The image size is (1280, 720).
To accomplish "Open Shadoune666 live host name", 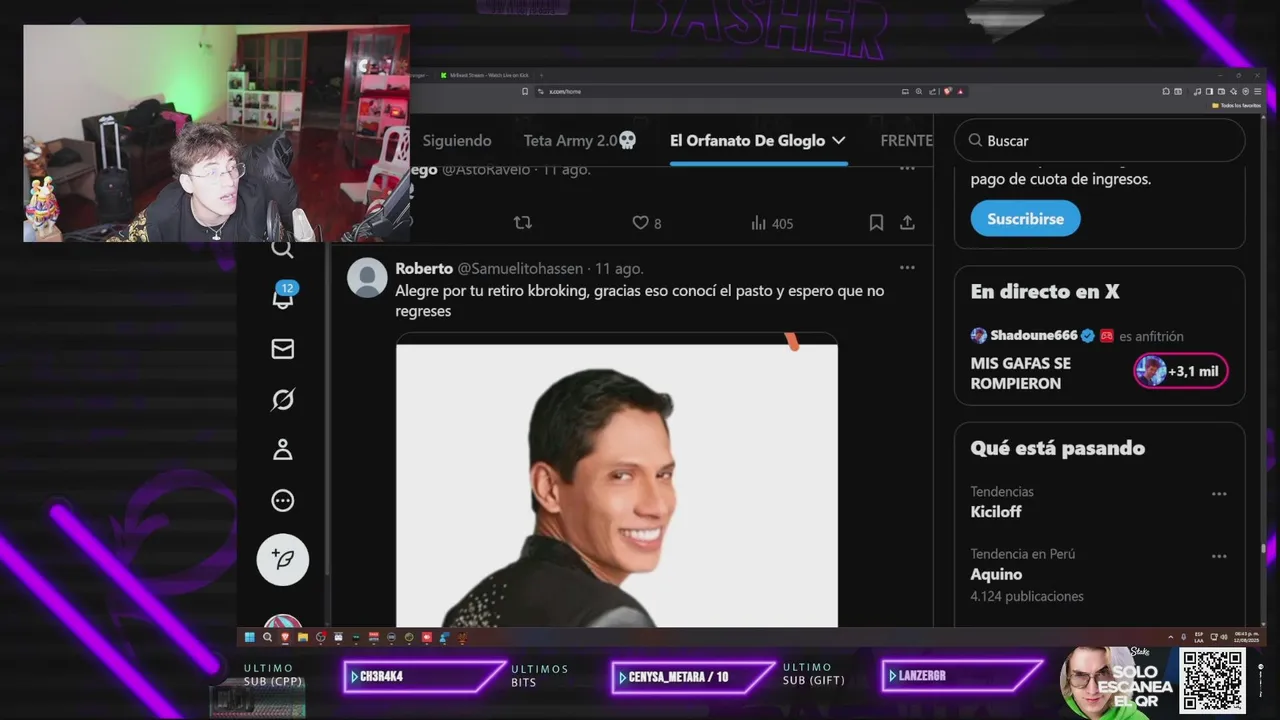I will coord(1034,335).
